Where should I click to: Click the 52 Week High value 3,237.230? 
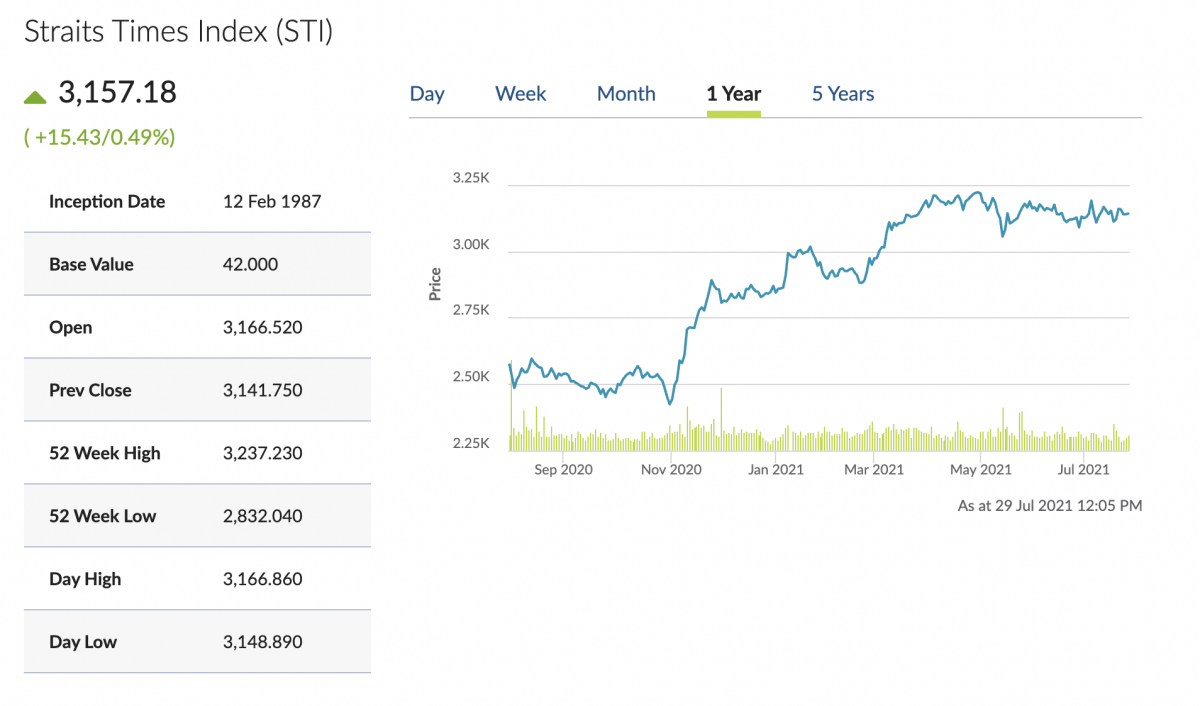(x=262, y=454)
